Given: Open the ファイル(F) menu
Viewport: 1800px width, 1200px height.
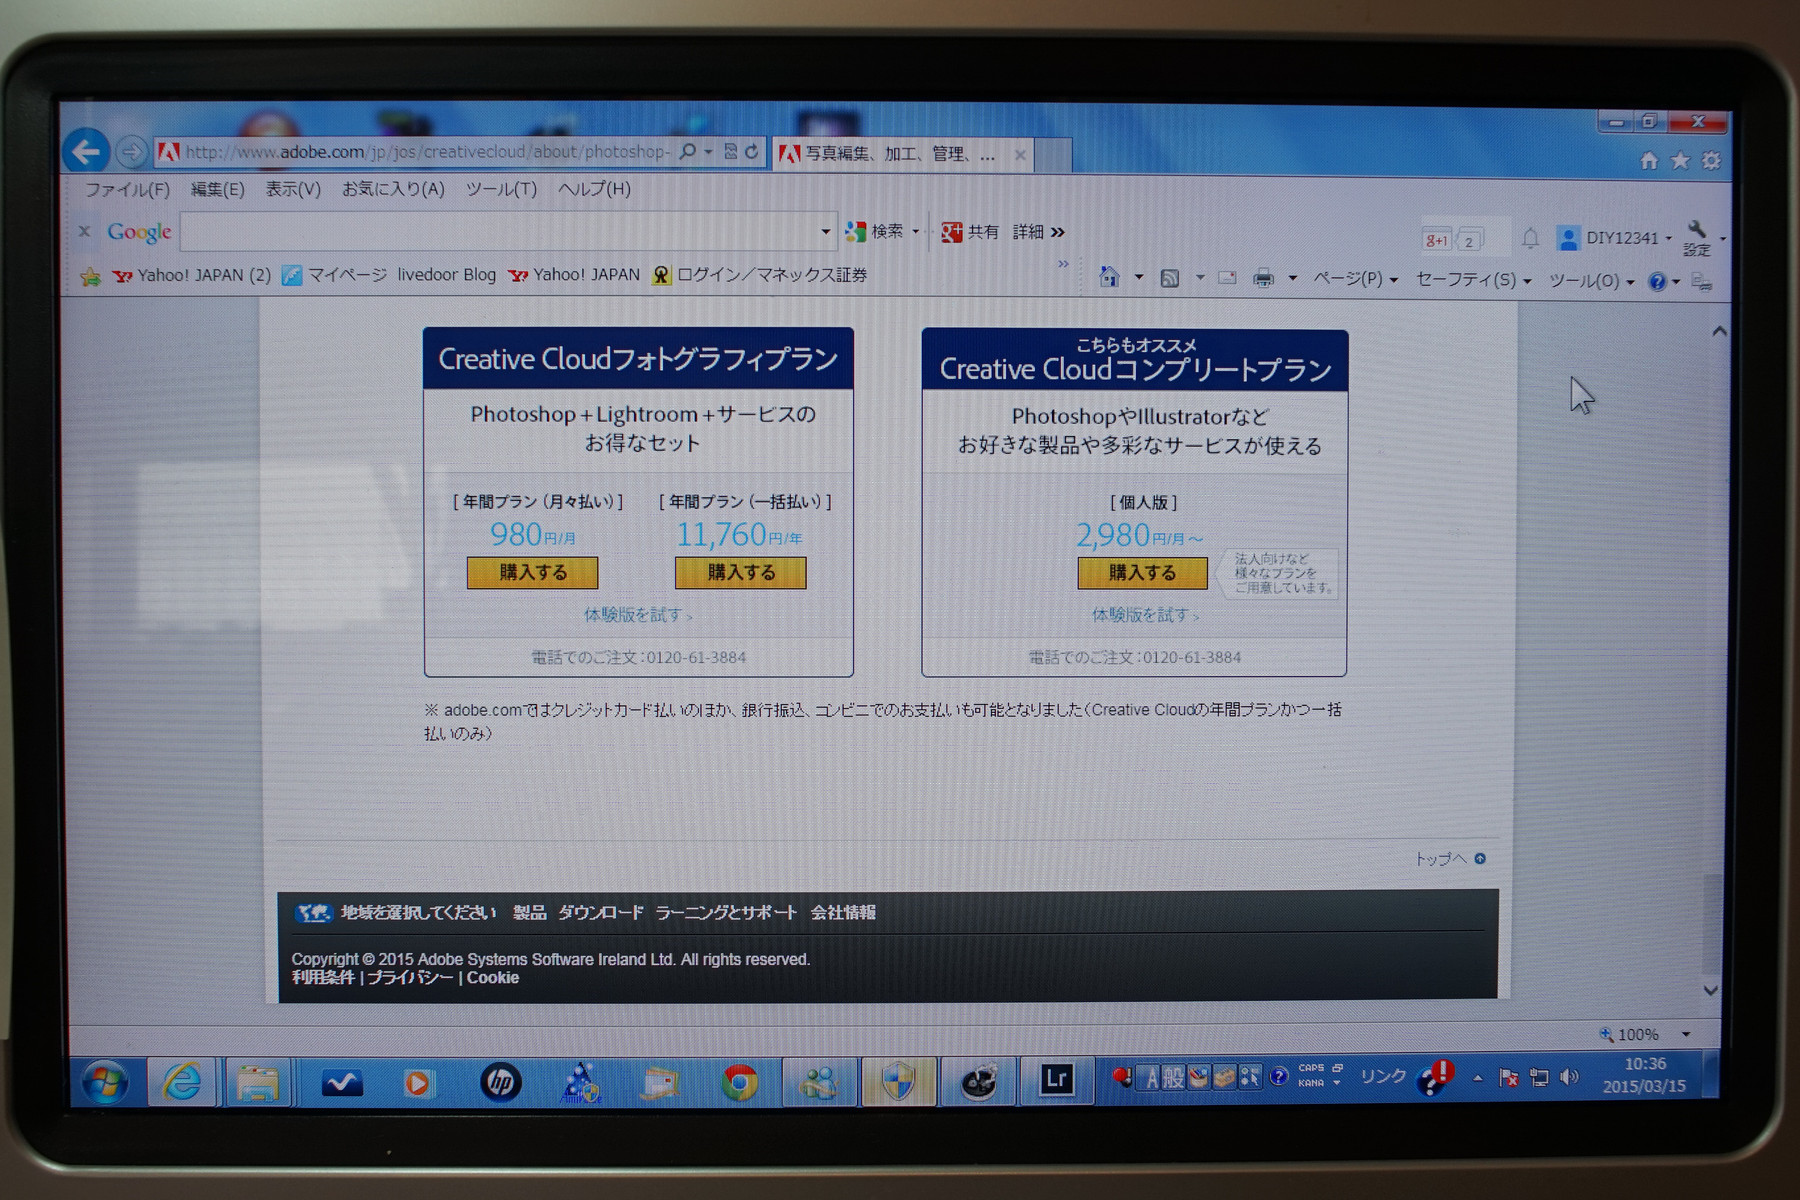Looking at the screenshot, I should (127, 189).
